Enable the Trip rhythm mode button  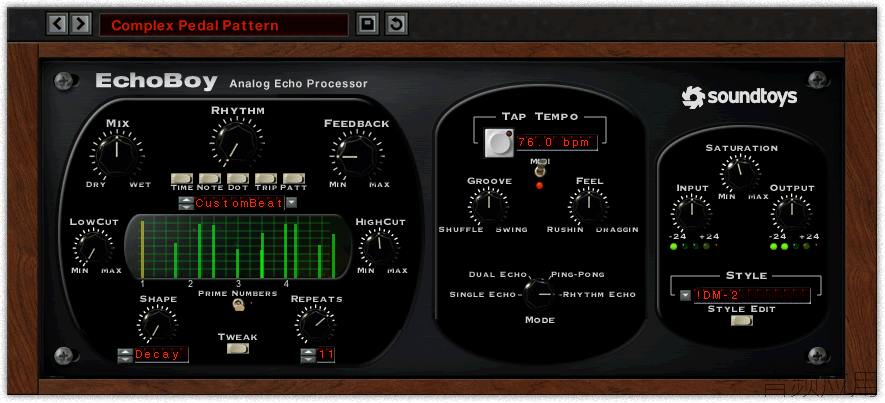point(266,179)
